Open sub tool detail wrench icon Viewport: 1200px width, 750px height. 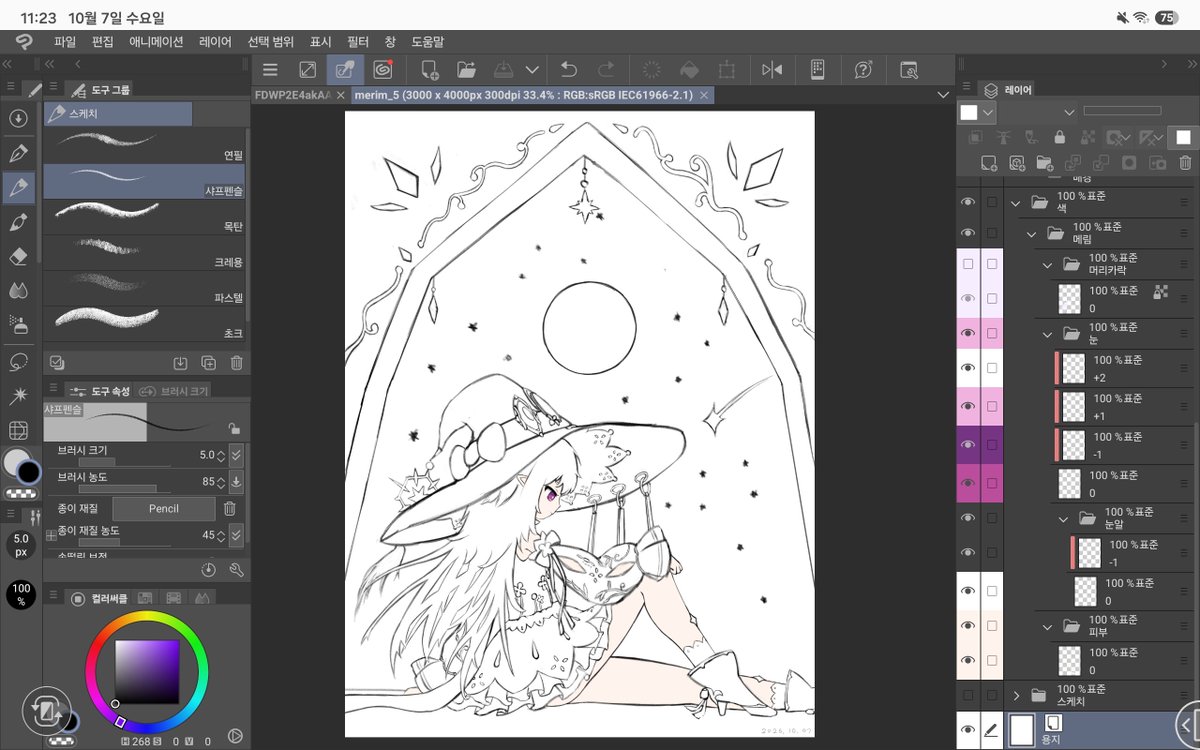click(237, 570)
